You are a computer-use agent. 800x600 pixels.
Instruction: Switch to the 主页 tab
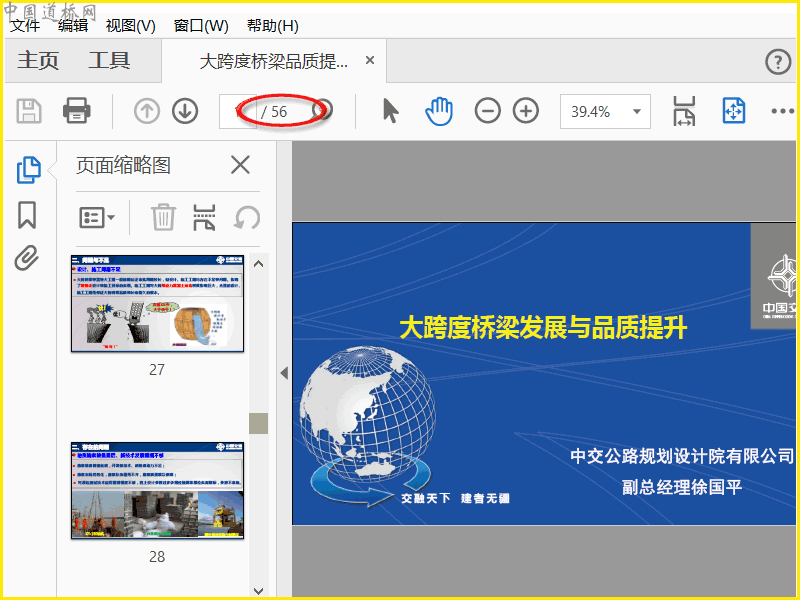point(38,61)
